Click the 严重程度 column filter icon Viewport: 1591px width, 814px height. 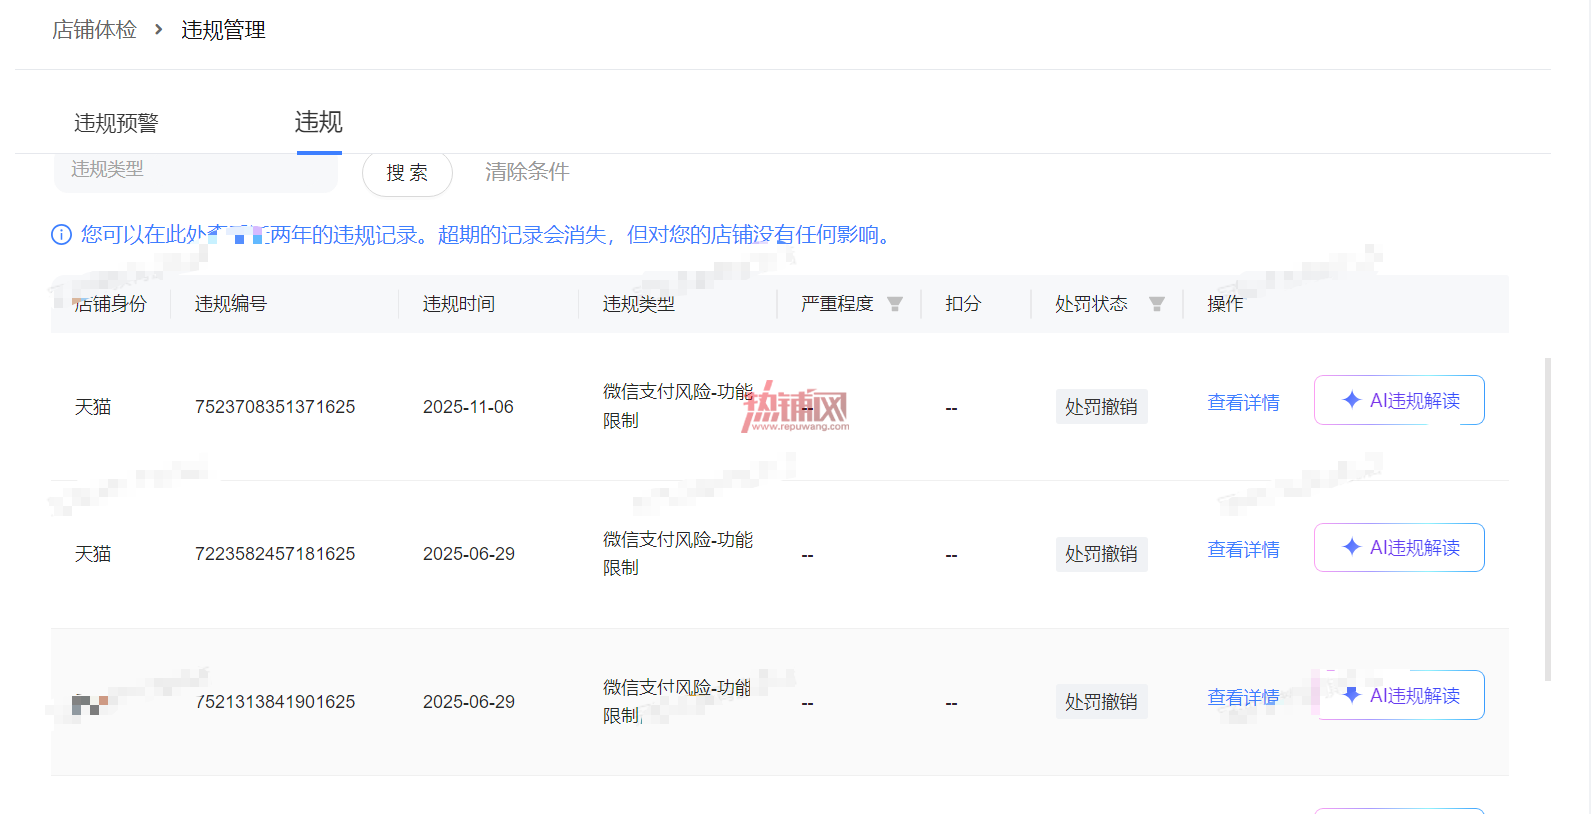pyautogui.click(x=895, y=304)
